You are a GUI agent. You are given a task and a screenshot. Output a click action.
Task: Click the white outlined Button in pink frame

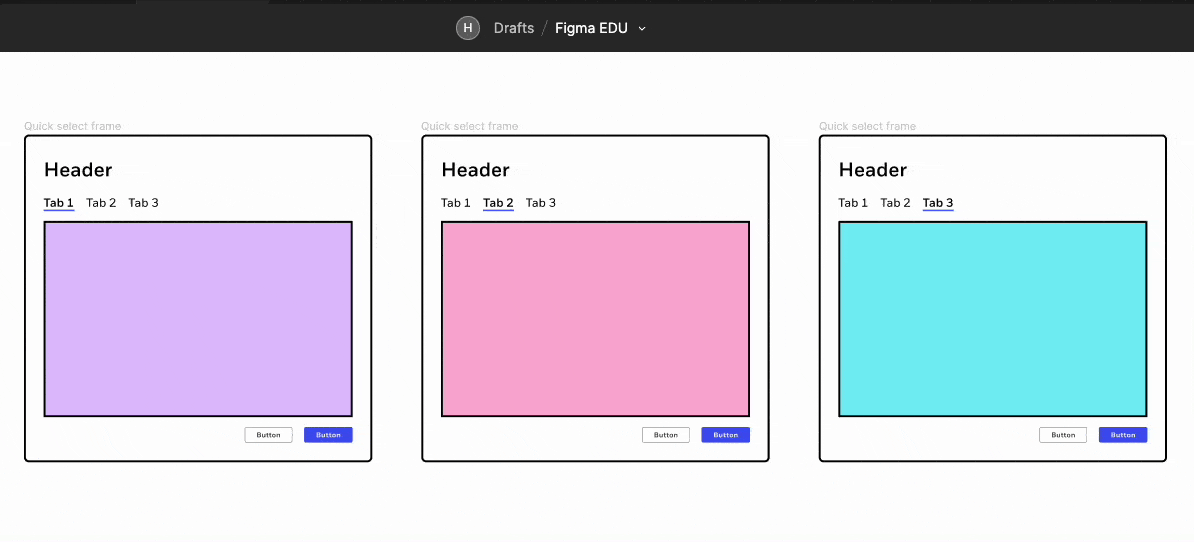pyautogui.click(x=666, y=435)
